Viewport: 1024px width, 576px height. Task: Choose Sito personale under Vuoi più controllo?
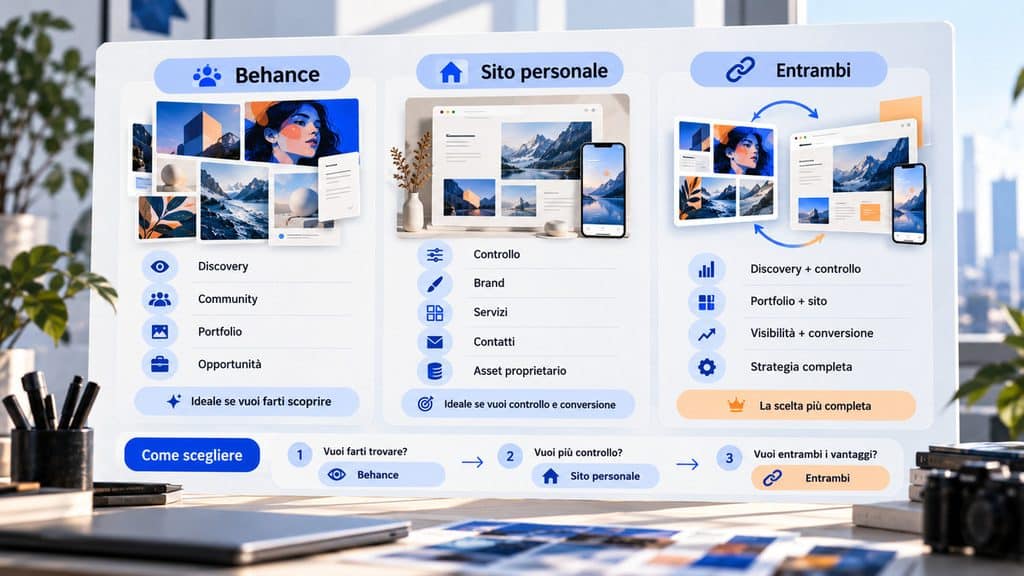[x=595, y=476]
